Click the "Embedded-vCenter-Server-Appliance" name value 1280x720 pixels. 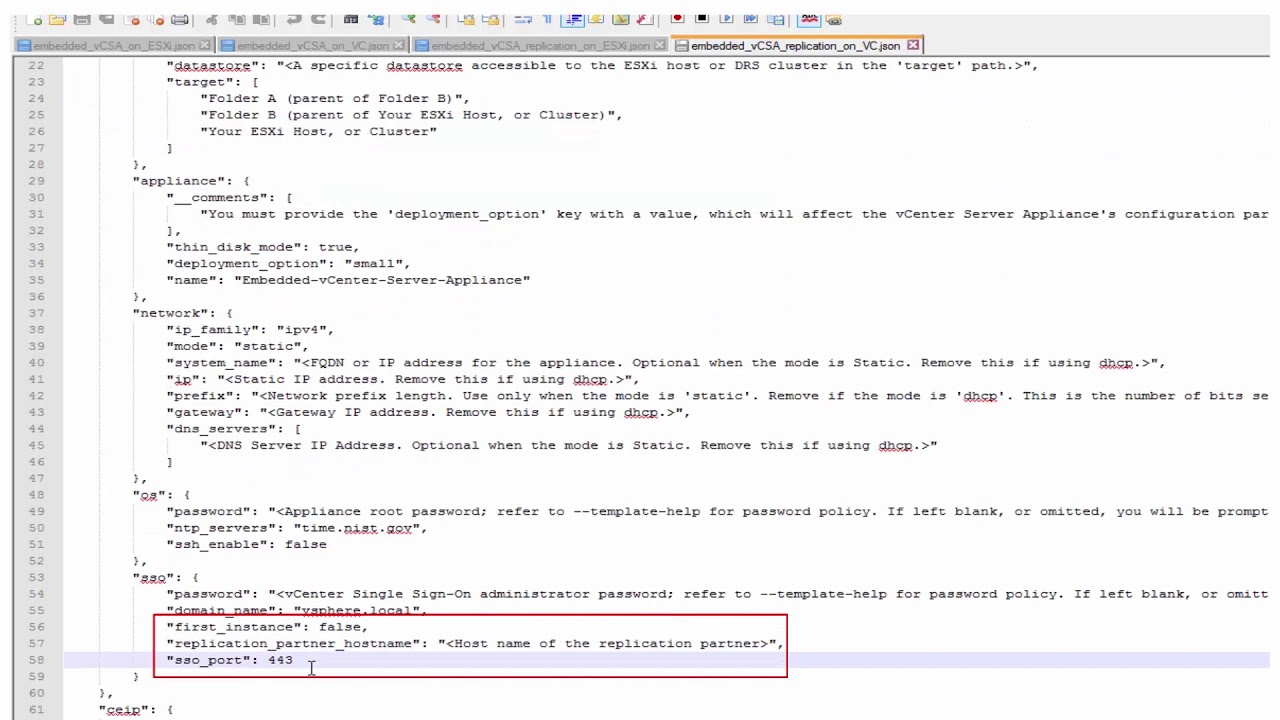point(382,280)
